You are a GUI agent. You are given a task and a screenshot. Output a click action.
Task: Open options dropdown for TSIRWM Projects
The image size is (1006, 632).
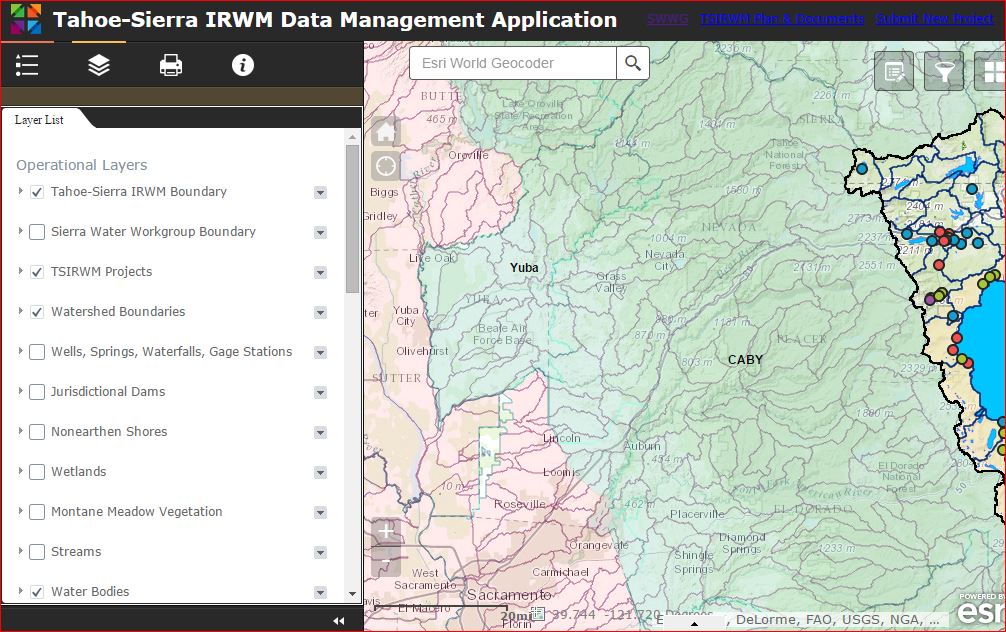tap(321, 273)
